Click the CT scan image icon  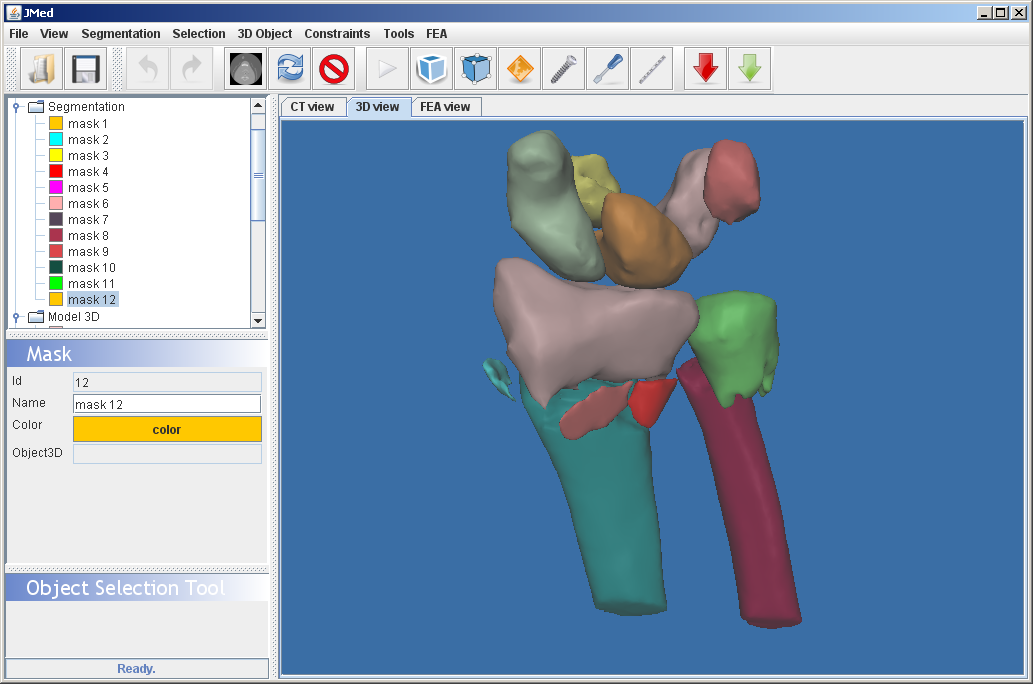(x=246, y=69)
